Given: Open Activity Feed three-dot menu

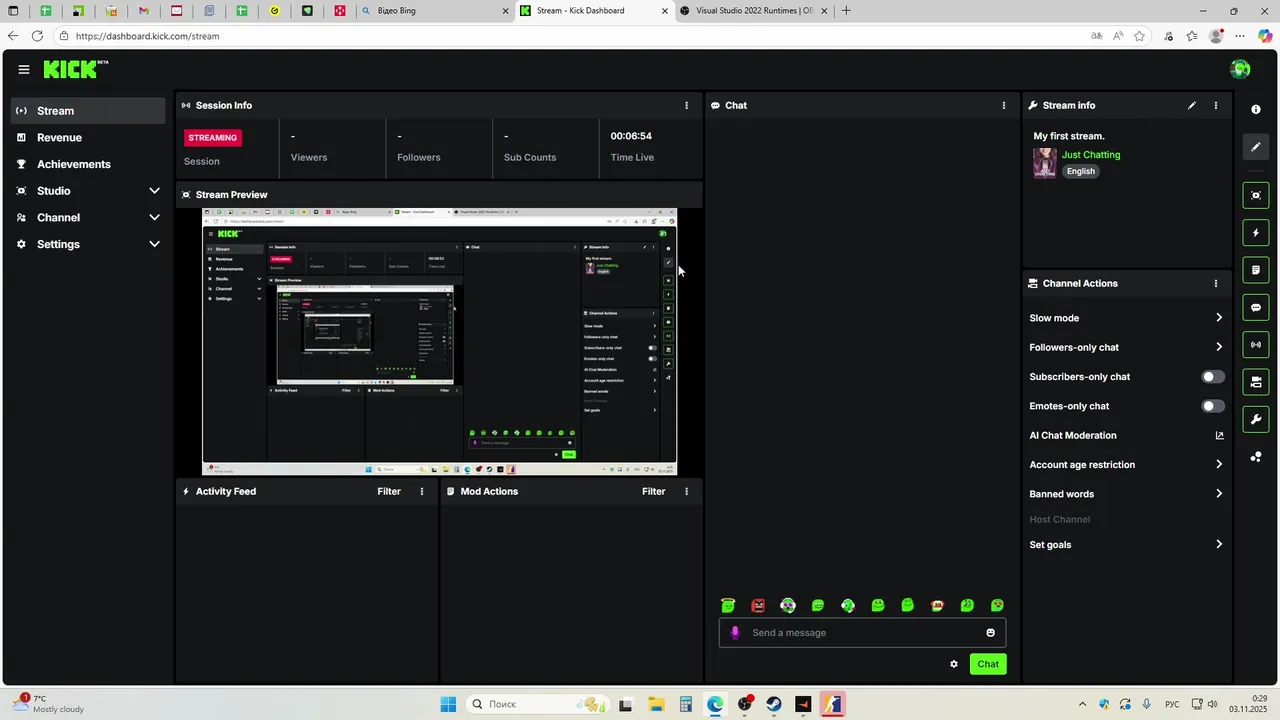Looking at the screenshot, I should point(422,491).
